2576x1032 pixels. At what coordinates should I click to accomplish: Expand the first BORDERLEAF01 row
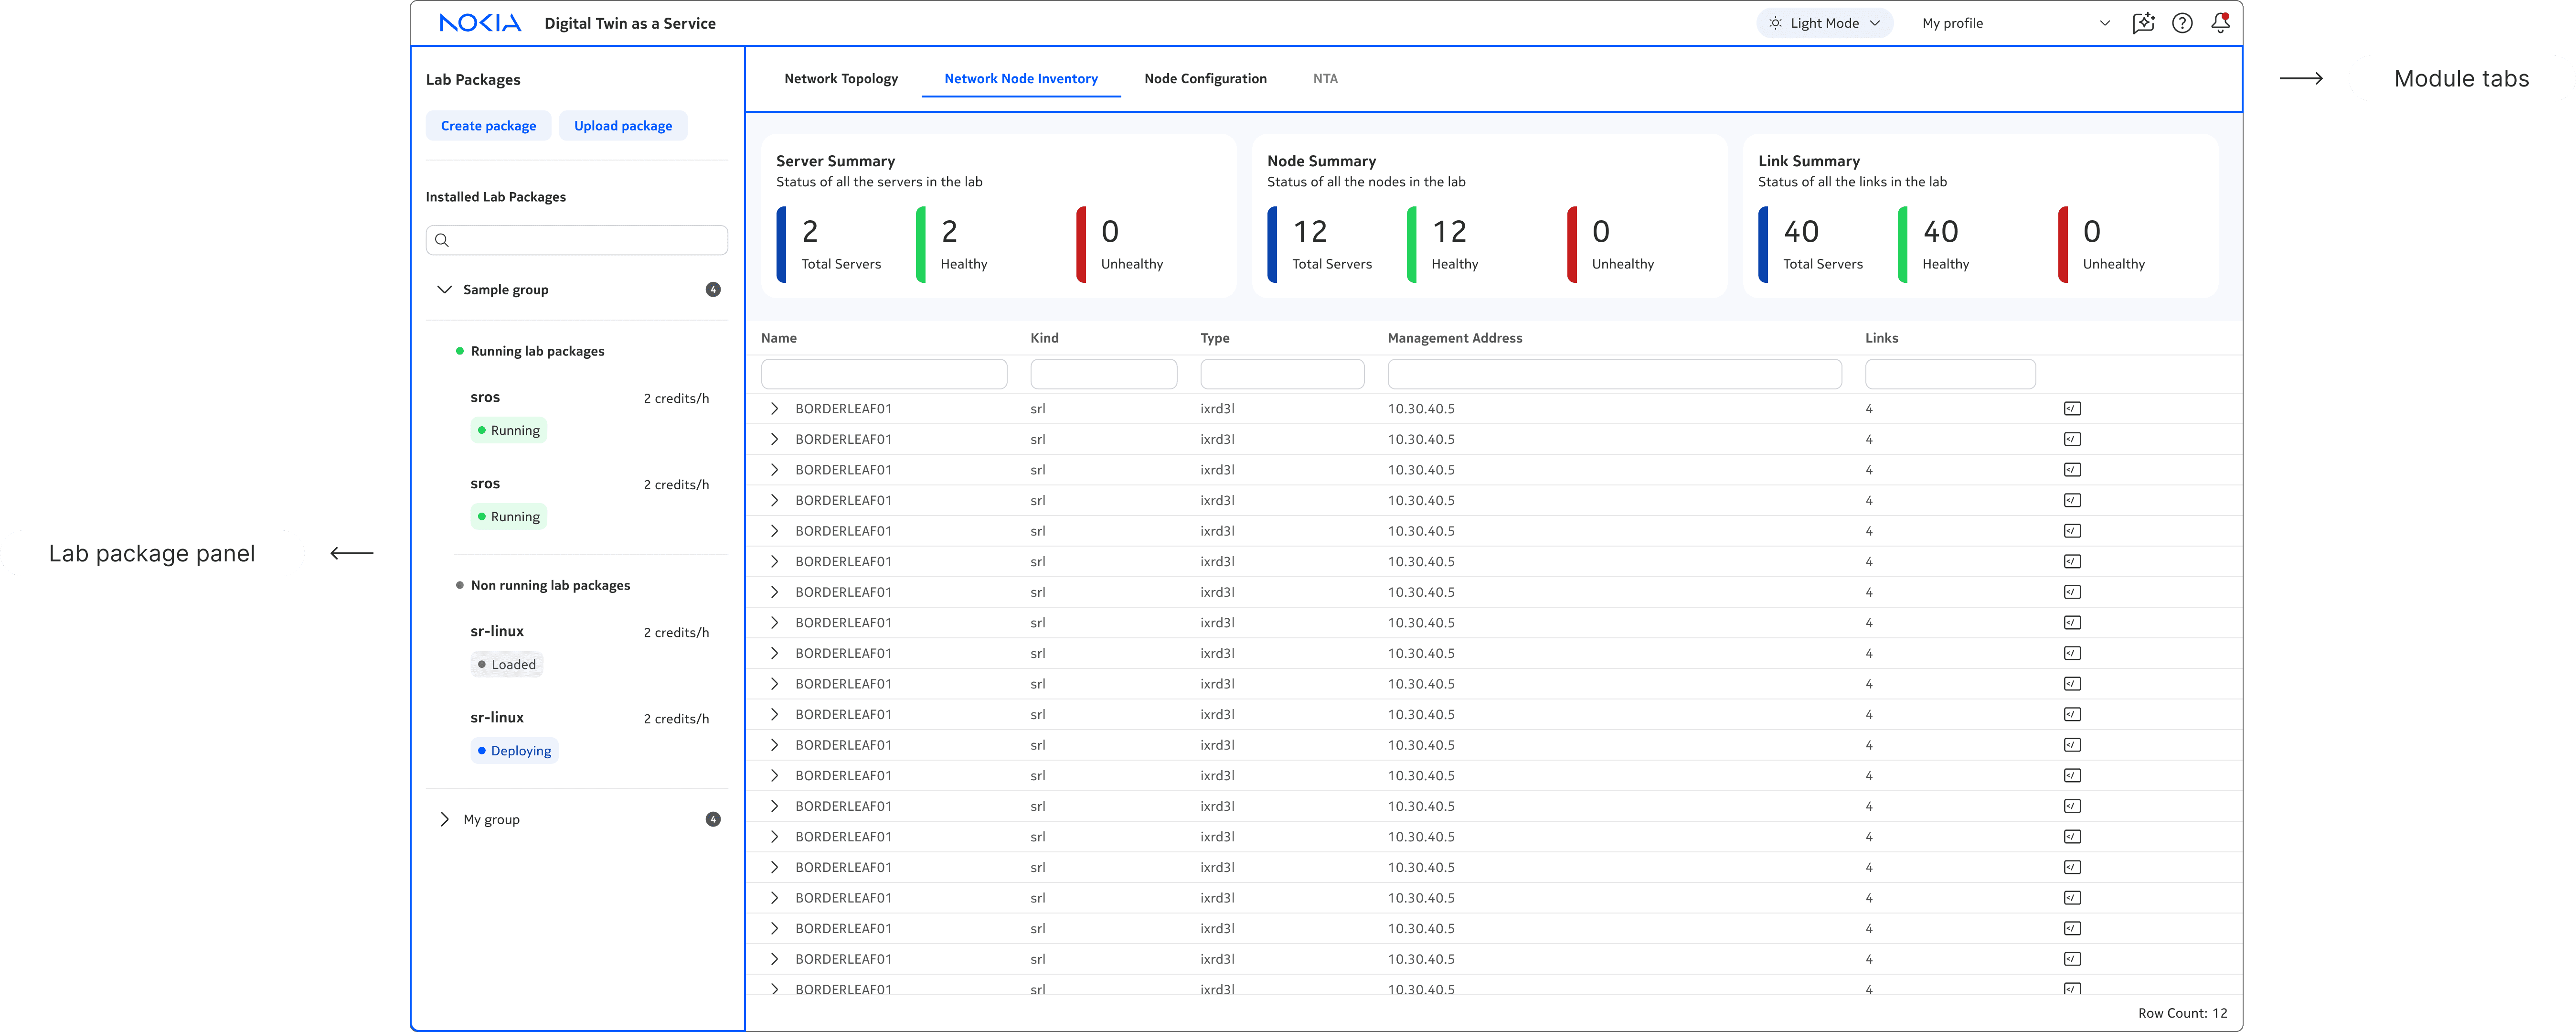tap(774, 408)
